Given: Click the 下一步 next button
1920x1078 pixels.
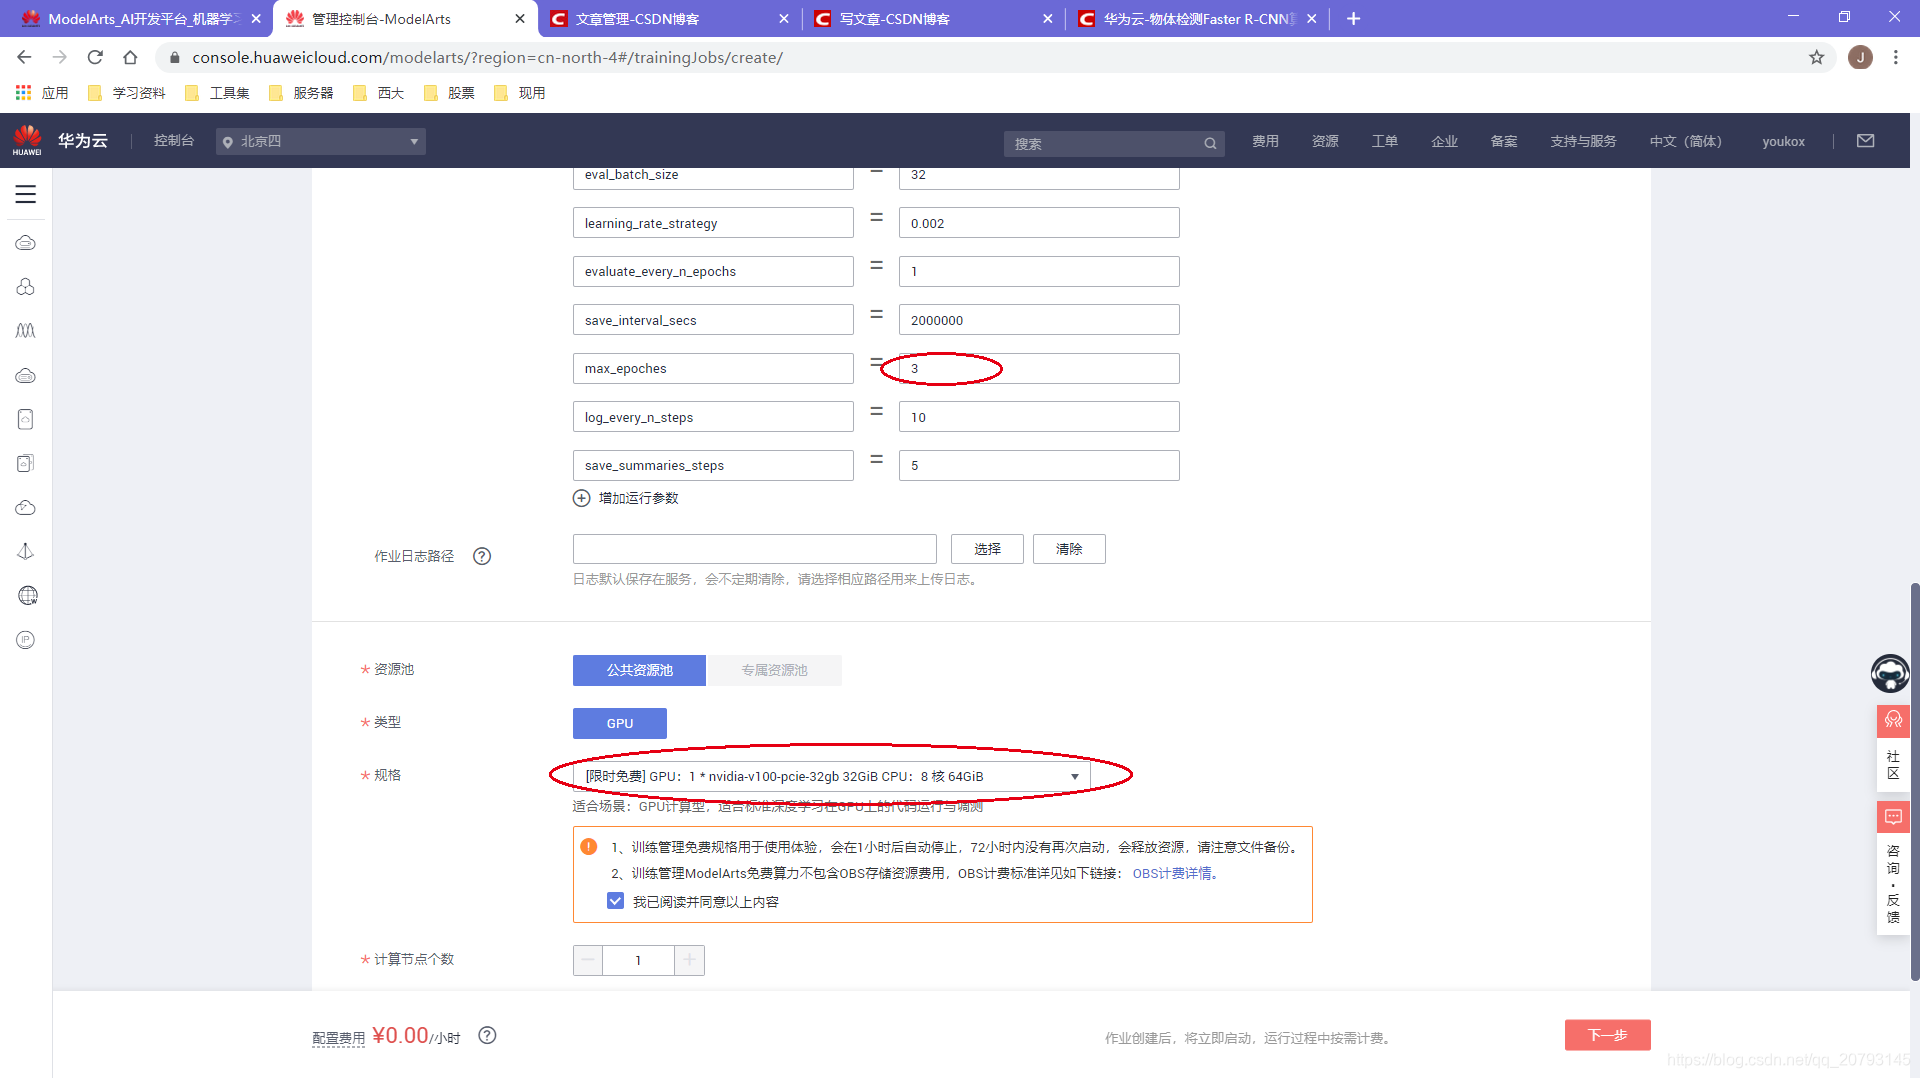Looking at the screenshot, I should click(1607, 1035).
